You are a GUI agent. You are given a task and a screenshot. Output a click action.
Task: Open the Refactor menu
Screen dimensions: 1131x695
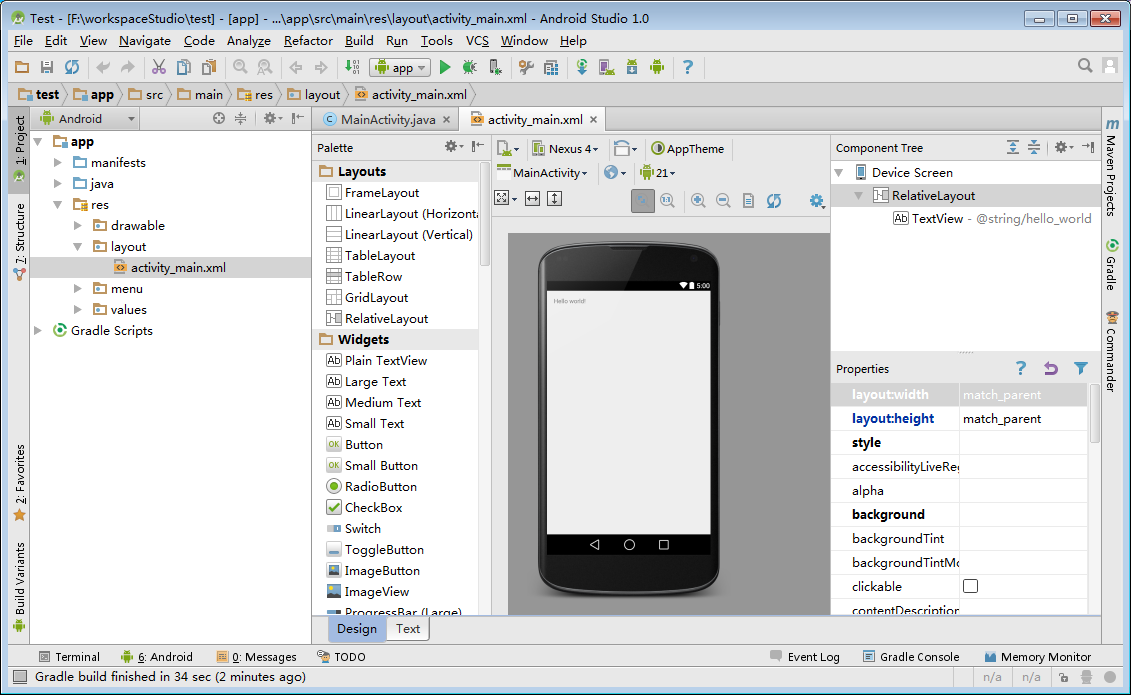point(308,40)
